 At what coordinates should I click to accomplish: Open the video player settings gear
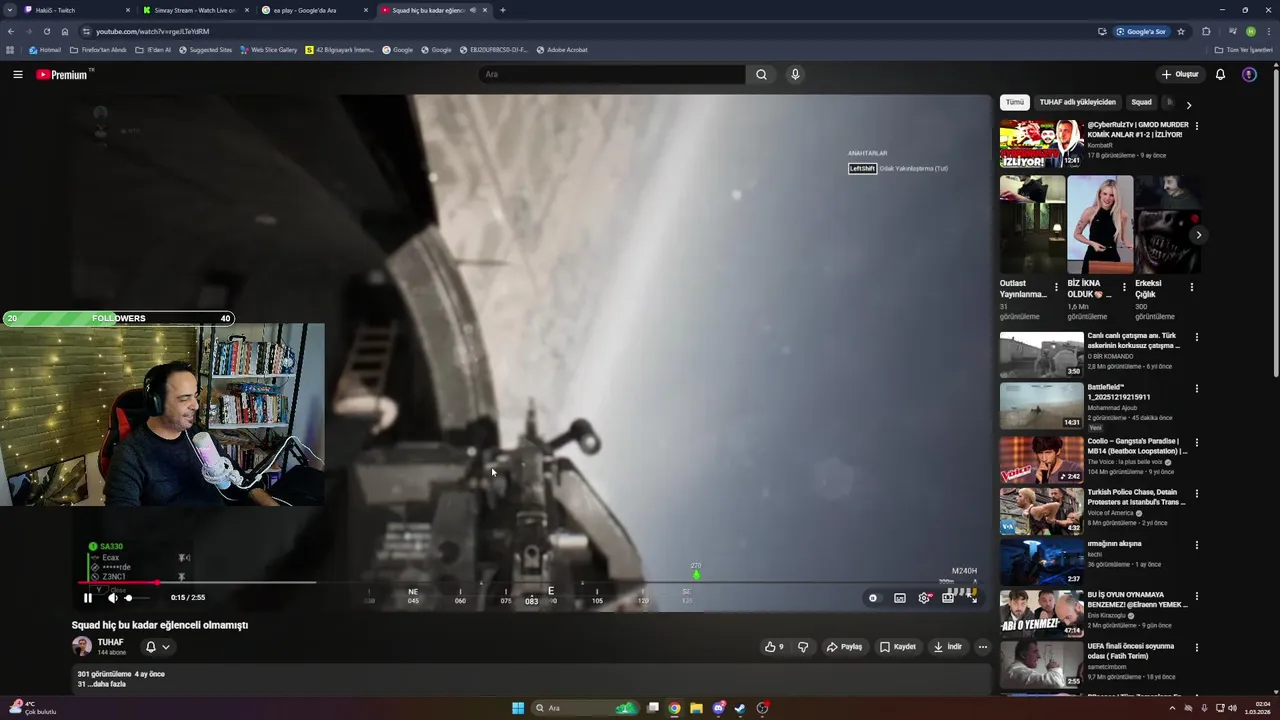click(x=924, y=598)
